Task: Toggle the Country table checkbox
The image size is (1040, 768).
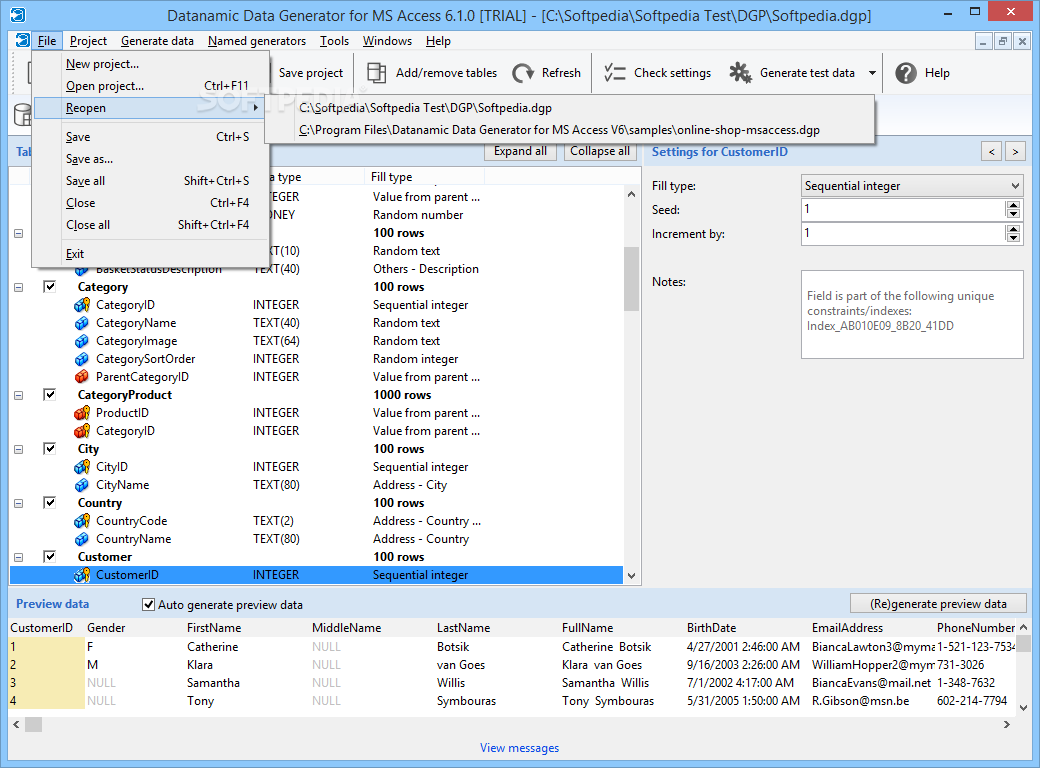Action: pos(50,503)
